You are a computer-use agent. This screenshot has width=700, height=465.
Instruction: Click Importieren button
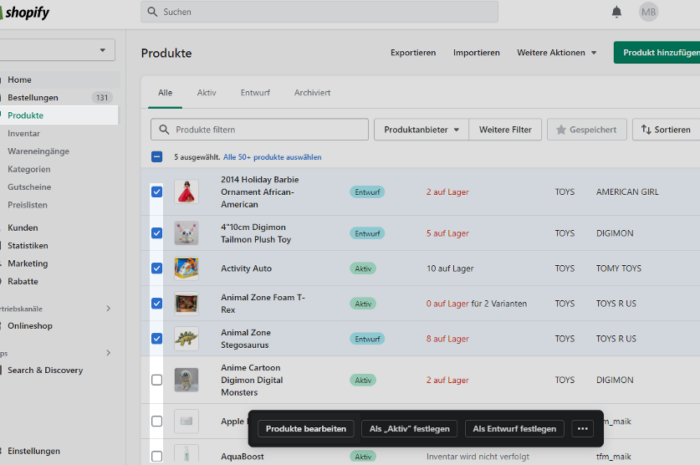tap(476, 53)
